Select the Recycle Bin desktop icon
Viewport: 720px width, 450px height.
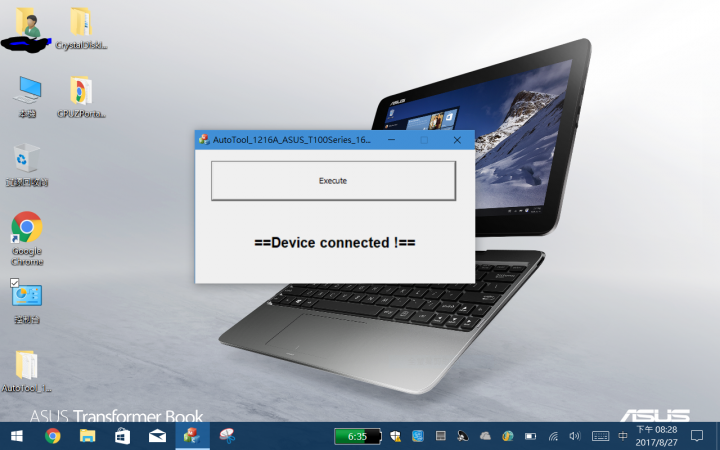[x=27, y=165]
